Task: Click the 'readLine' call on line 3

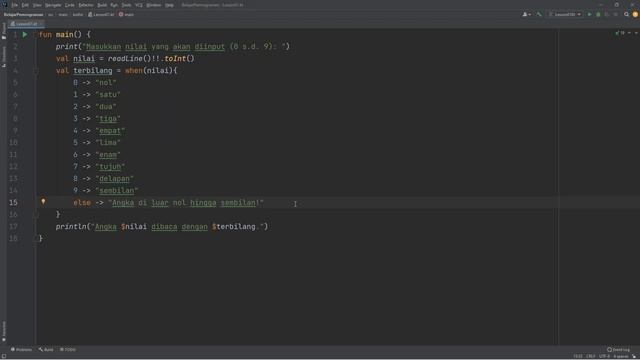Action: (x=125, y=59)
